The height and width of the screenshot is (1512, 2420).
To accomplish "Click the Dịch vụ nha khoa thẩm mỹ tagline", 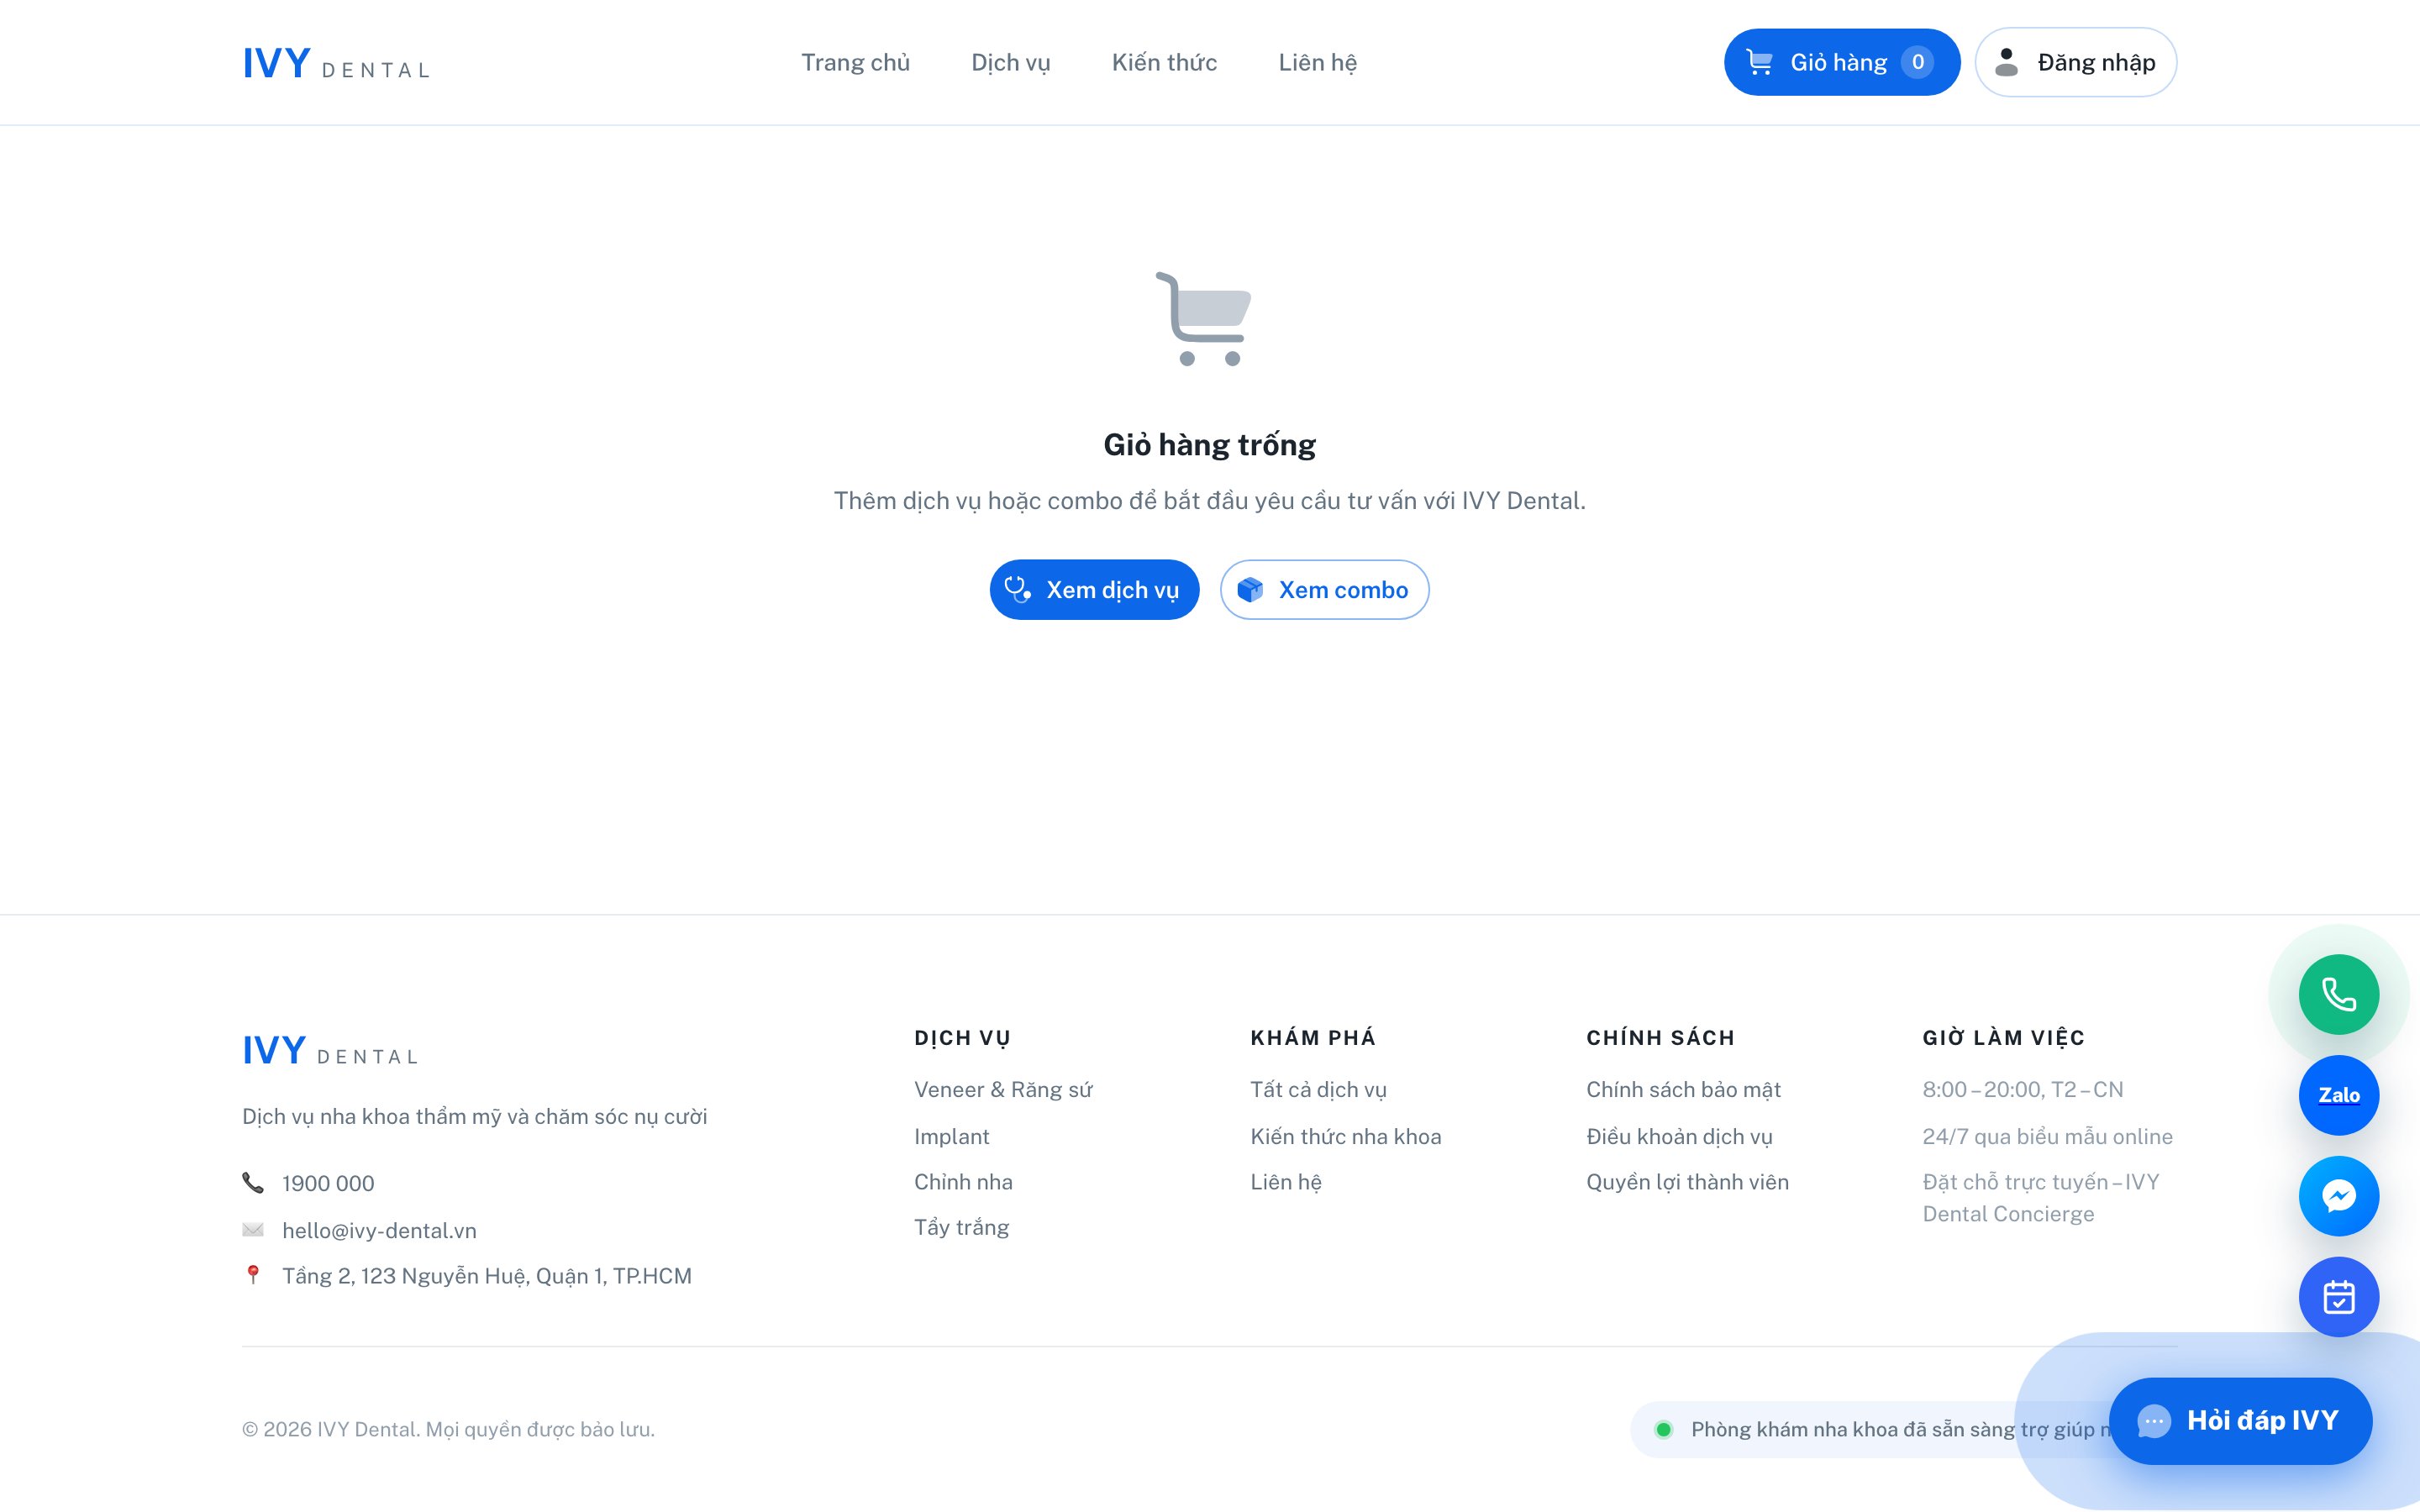I will tap(474, 1117).
